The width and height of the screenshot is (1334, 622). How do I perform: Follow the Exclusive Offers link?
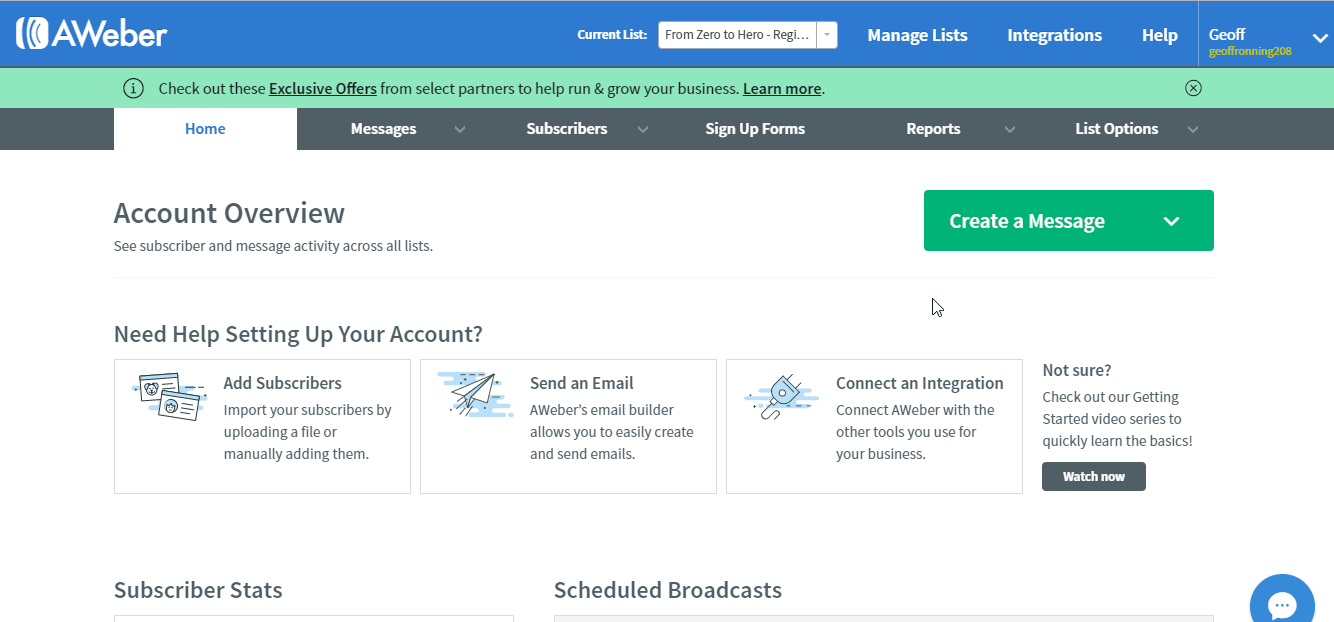(323, 88)
